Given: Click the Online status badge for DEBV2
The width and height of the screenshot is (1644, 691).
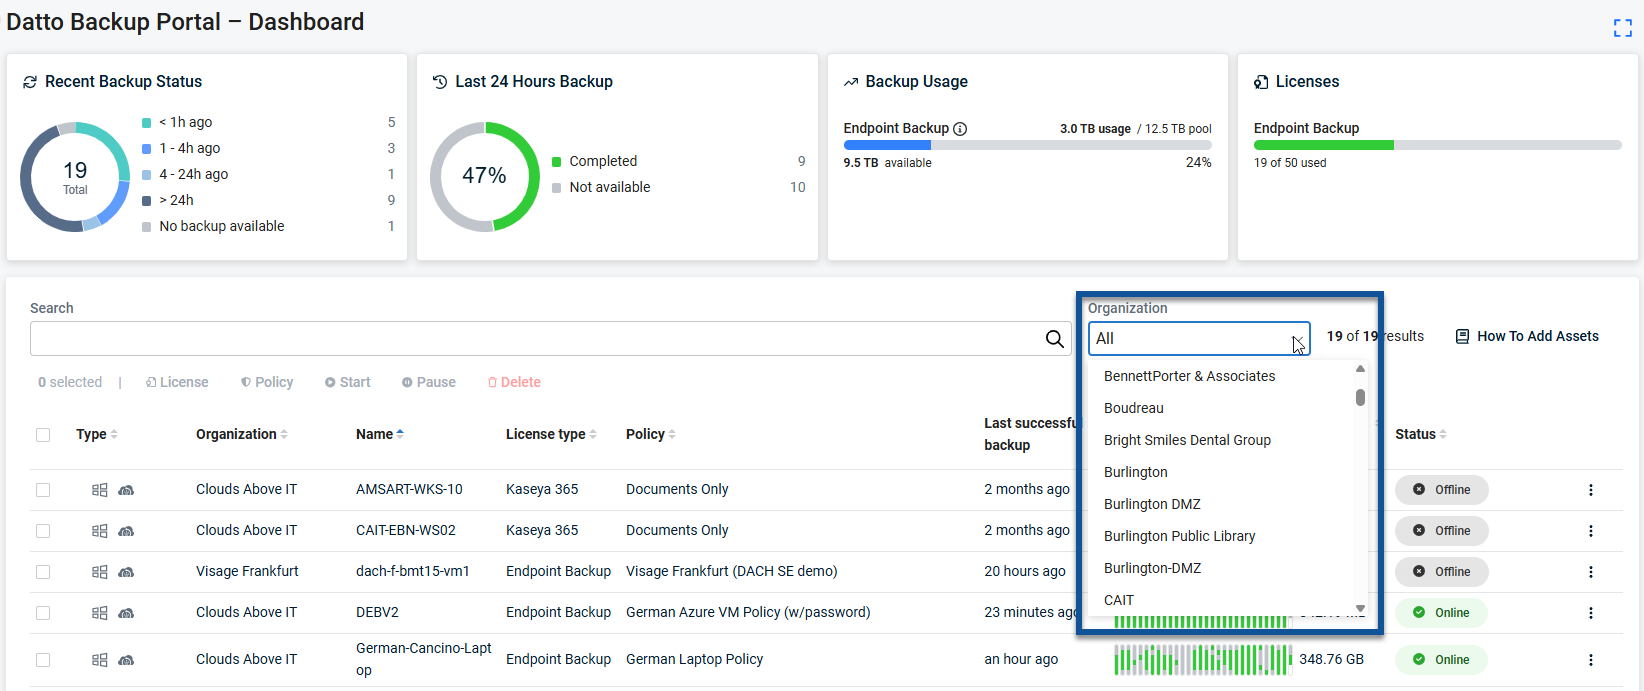Looking at the screenshot, I should pos(1441,613).
